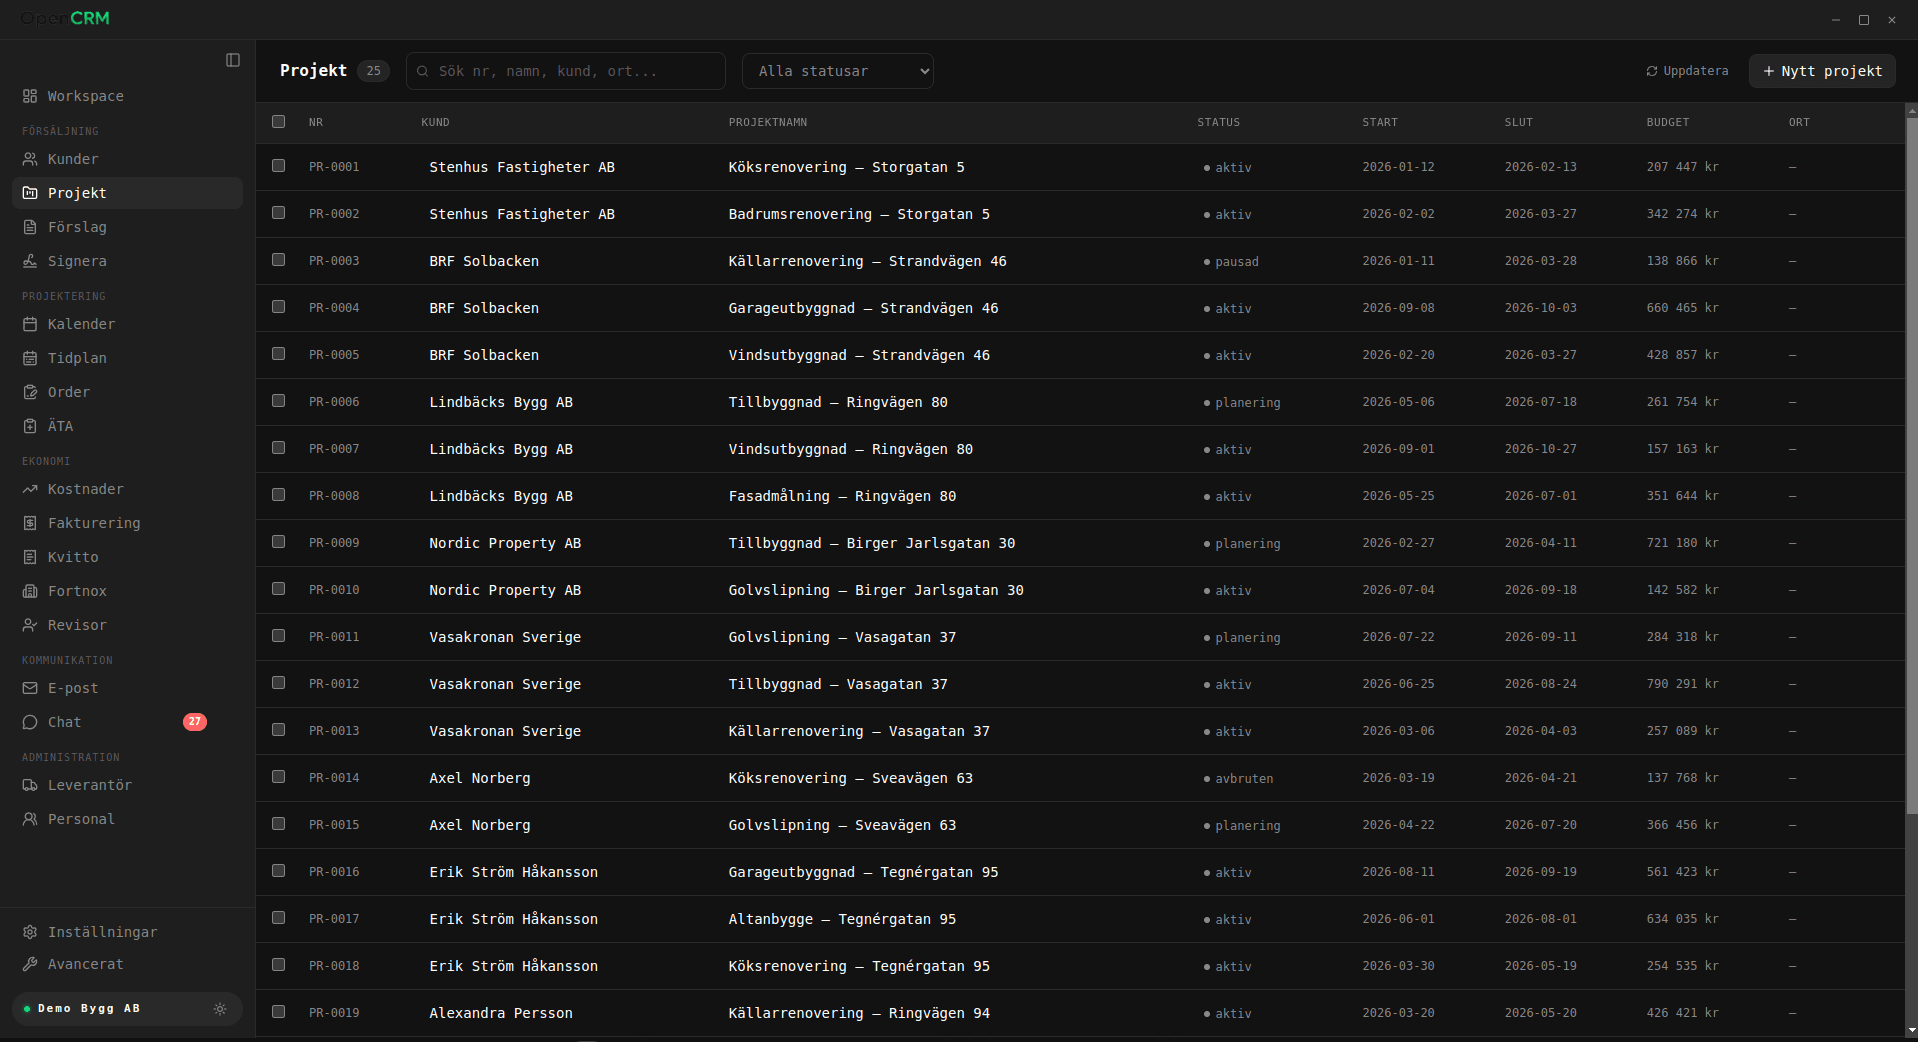1918x1042 pixels.
Task: Tick the PR-0019 row checkbox
Action: click(279, 1012)
